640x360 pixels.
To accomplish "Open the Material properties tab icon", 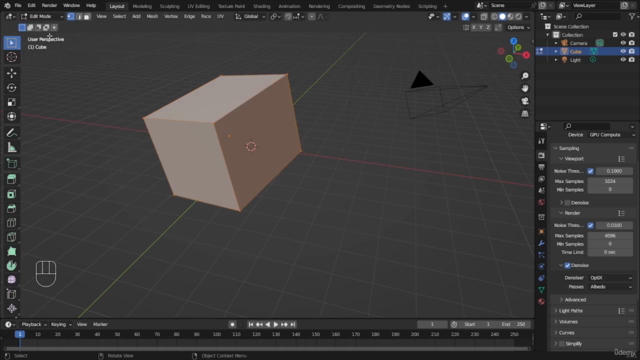I will tap(541, 302).
